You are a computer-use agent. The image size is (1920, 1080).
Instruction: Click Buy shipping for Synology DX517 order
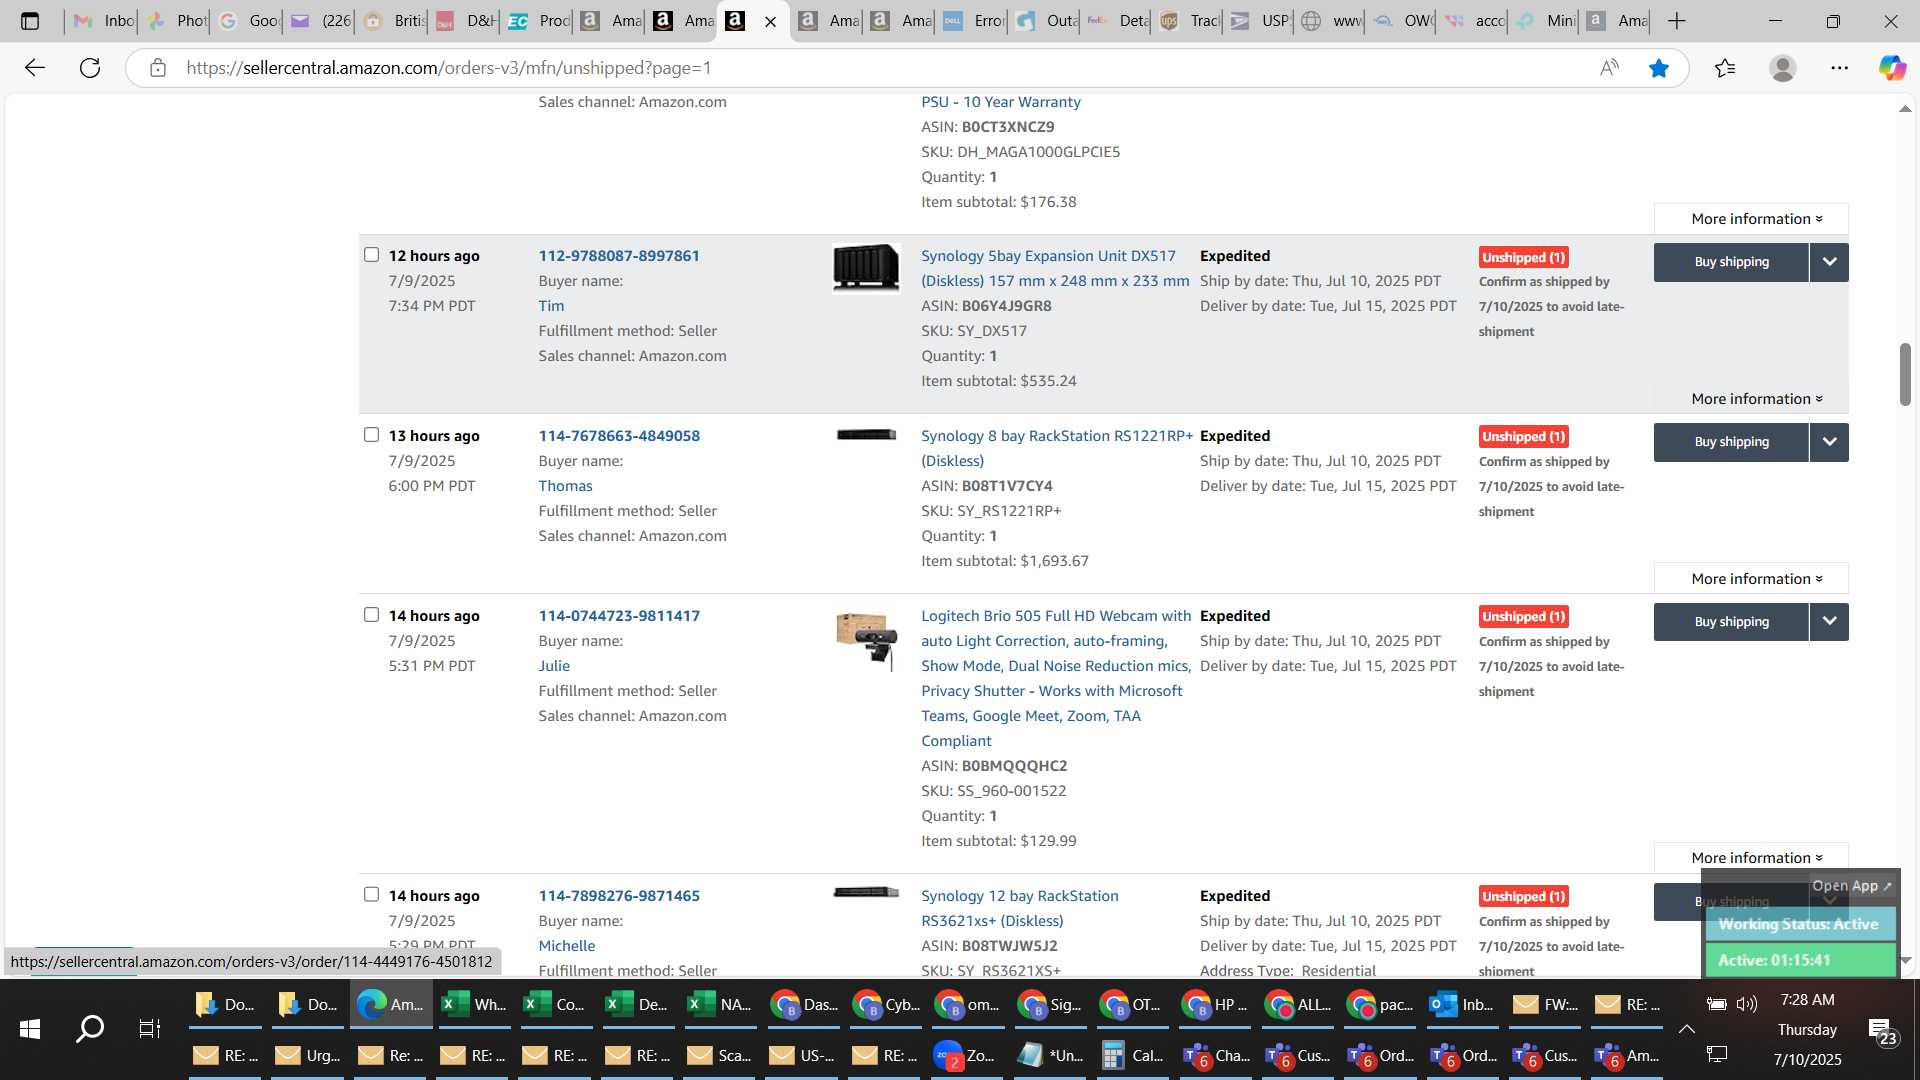[x=1731, y=262]
